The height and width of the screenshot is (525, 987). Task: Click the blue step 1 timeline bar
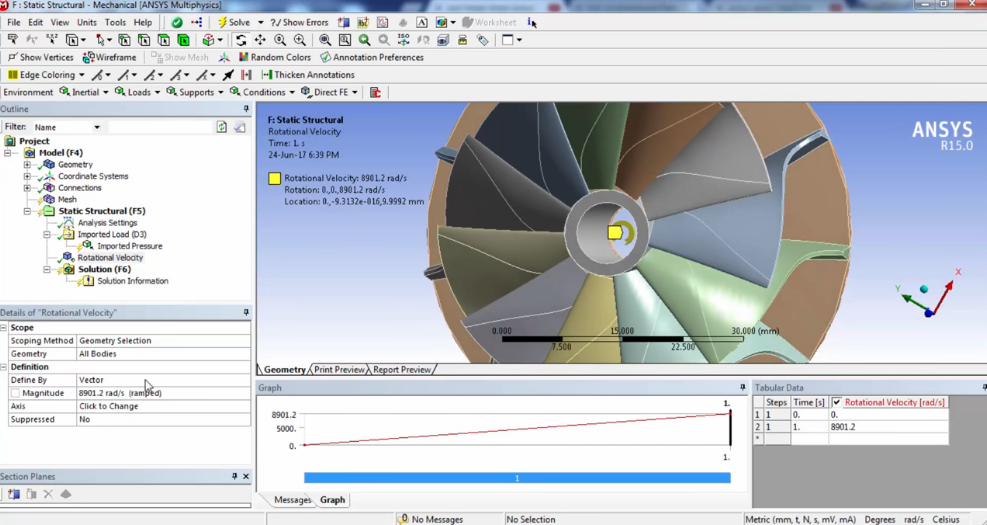517,478
